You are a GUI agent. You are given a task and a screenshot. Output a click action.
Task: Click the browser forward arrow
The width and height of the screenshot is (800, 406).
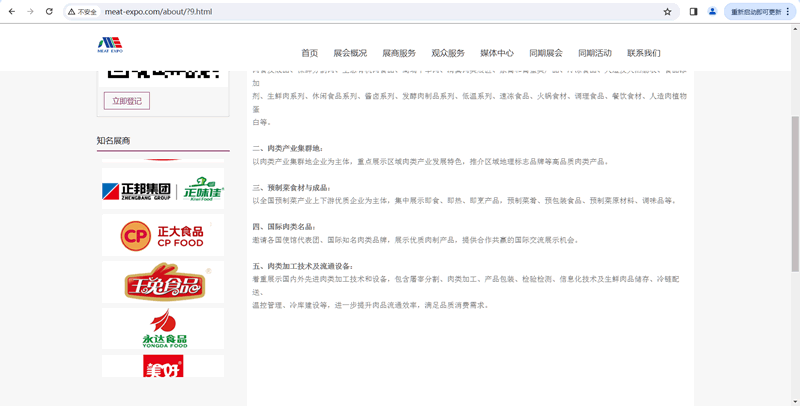[x=30, y=12]
